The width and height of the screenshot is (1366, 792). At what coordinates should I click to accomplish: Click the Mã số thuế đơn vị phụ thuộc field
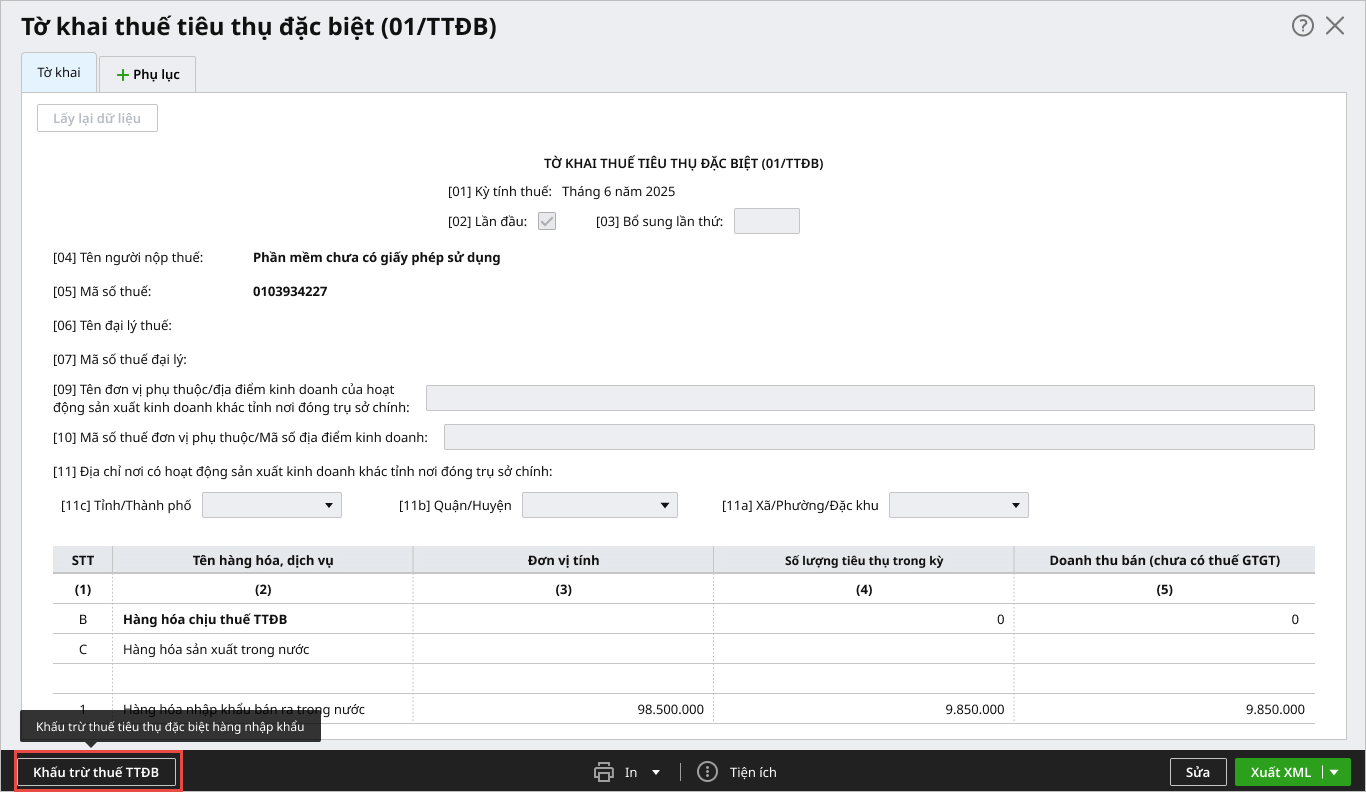pyautogui.click(x=878, y=437)
